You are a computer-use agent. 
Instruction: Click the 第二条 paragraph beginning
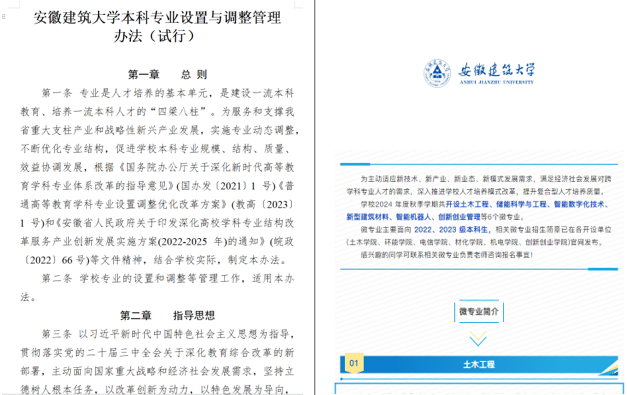57,279
